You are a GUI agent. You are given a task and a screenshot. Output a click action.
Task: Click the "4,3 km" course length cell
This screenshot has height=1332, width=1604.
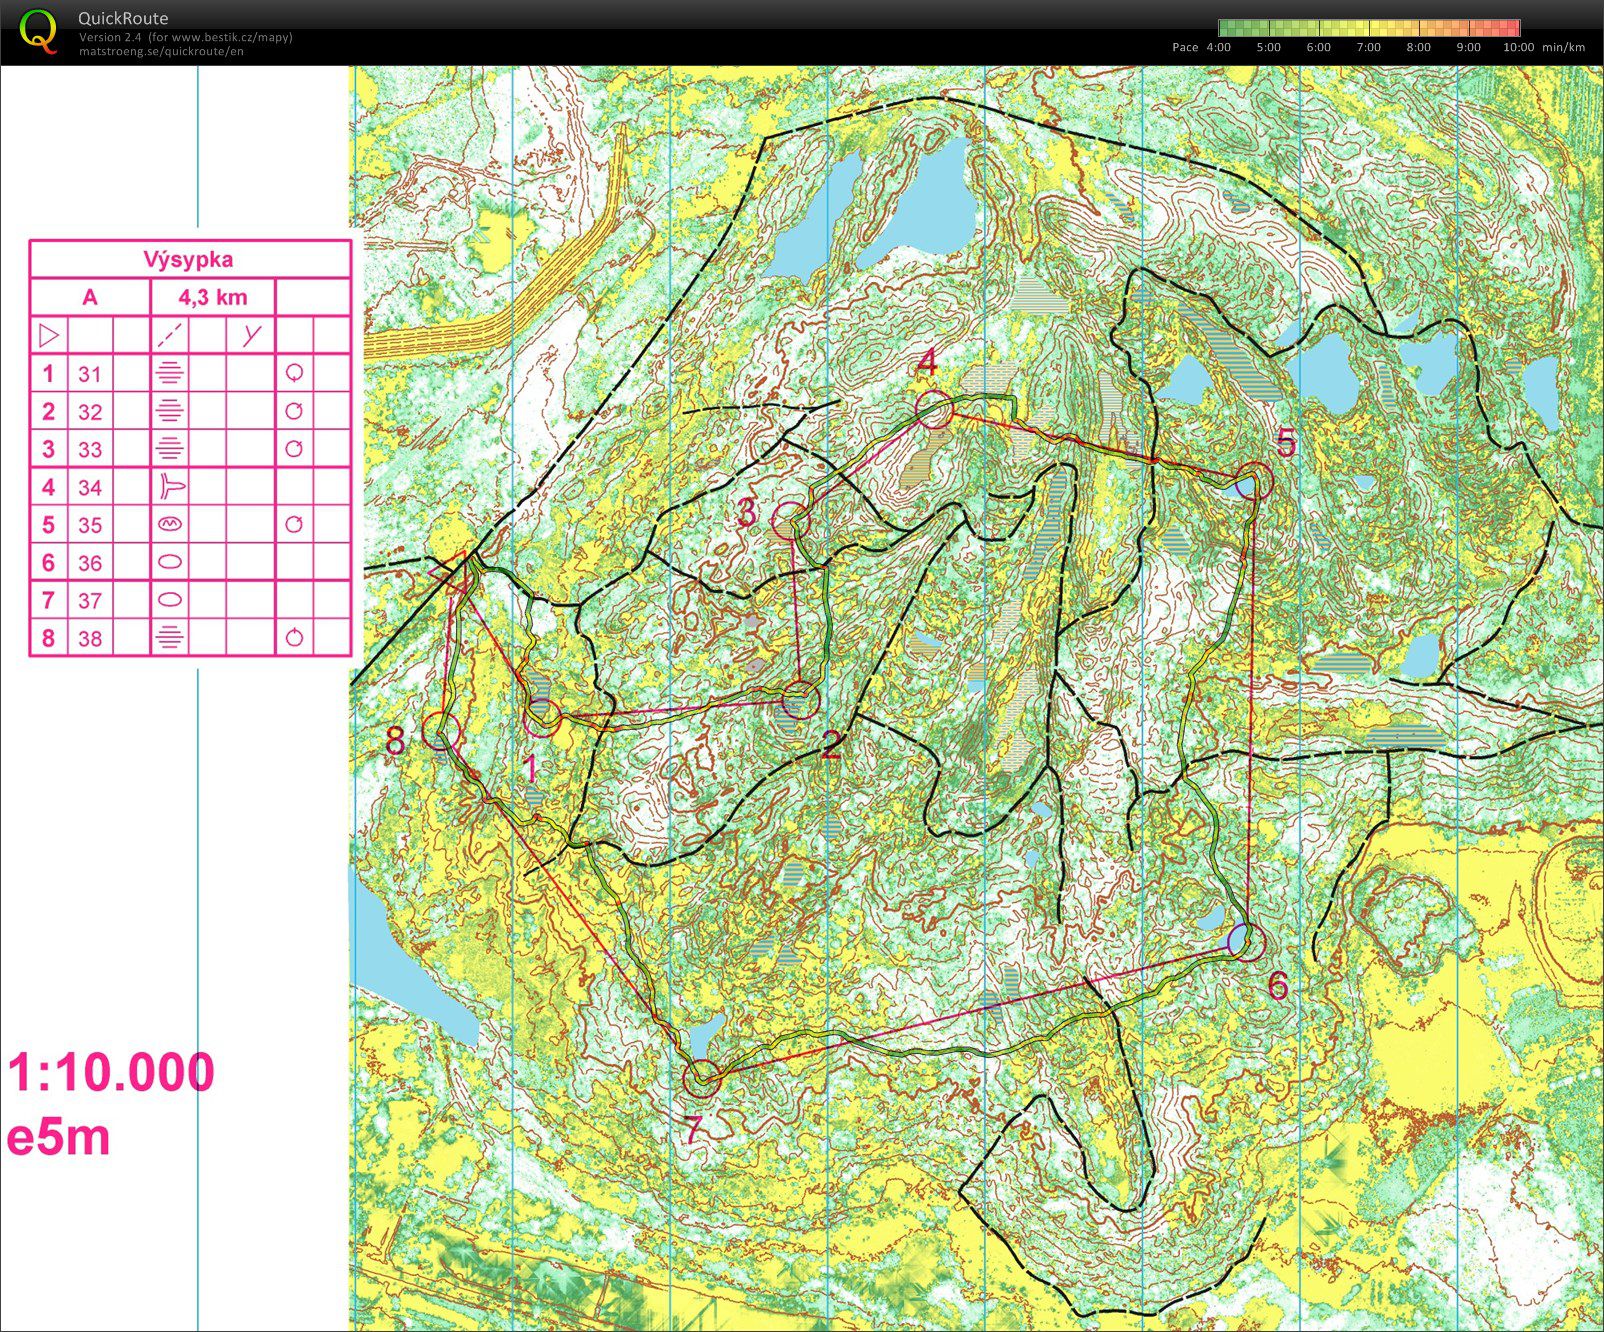tap(212, 297)
